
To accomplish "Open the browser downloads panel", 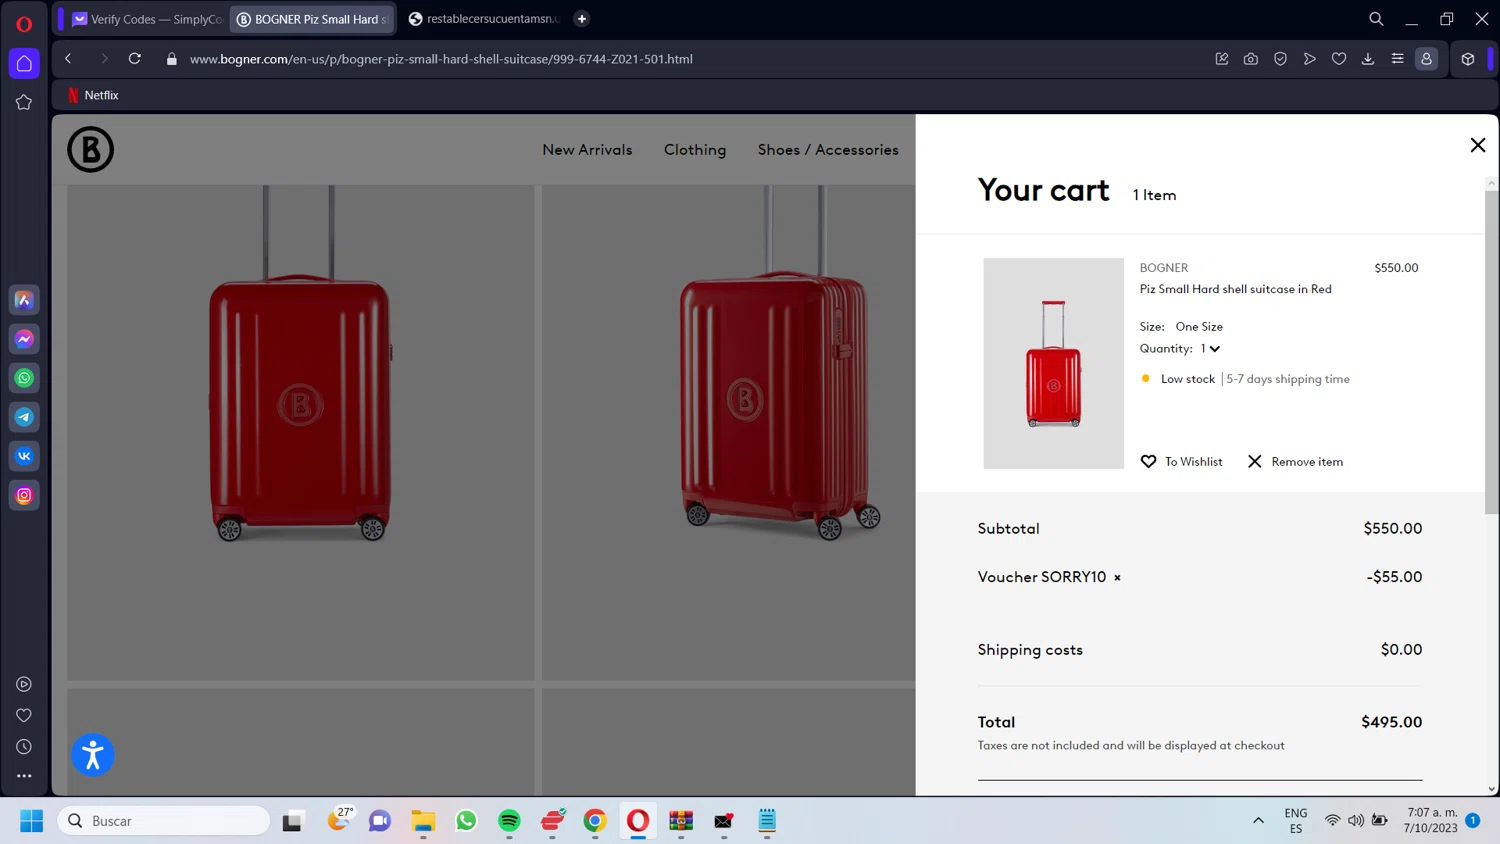I will click(1368, 59).
